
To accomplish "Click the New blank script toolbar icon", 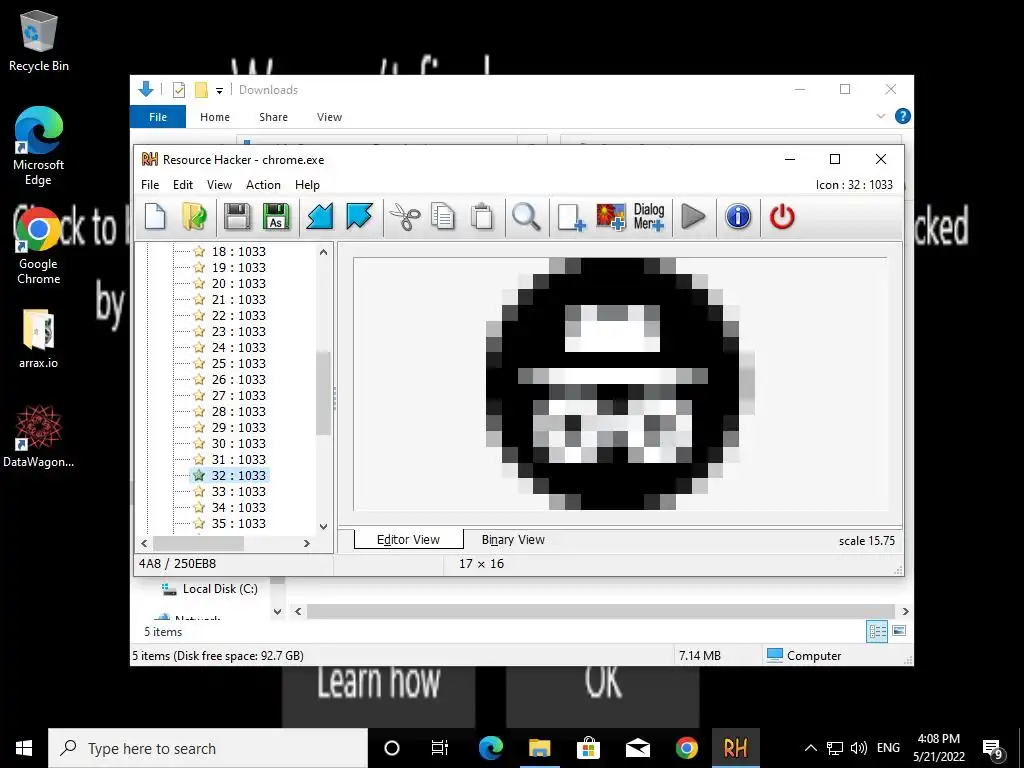I will [155, 217].
